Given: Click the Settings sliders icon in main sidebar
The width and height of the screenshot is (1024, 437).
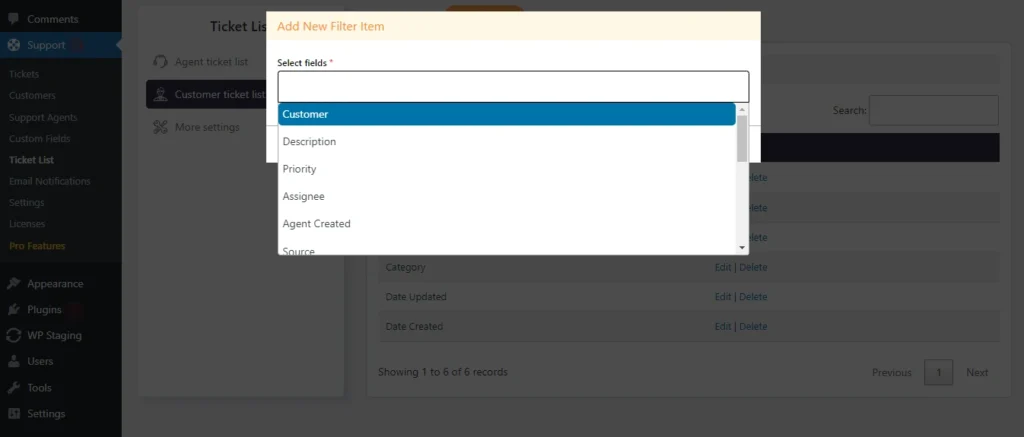Looking at the screenshot, I should [x=13, y=413].
